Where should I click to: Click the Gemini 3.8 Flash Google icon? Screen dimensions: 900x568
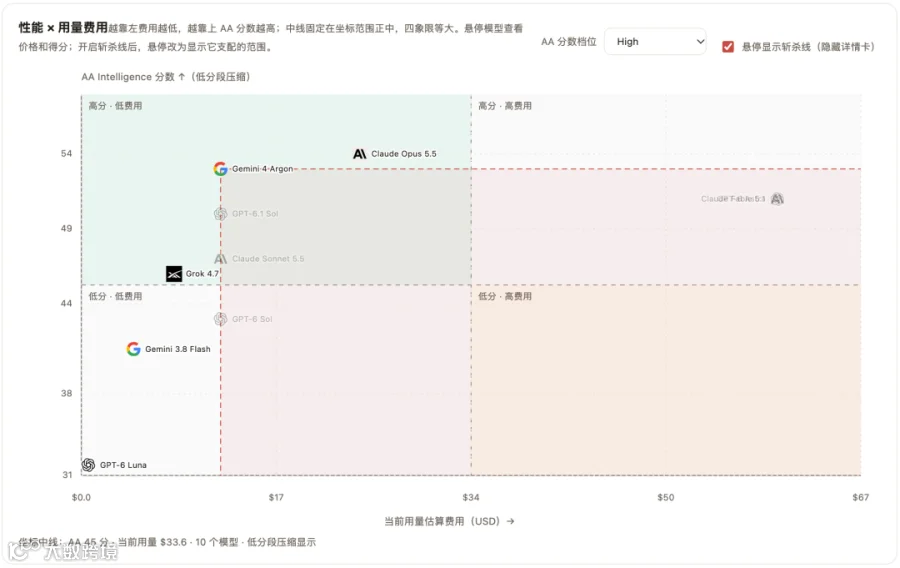pos(134,349)
